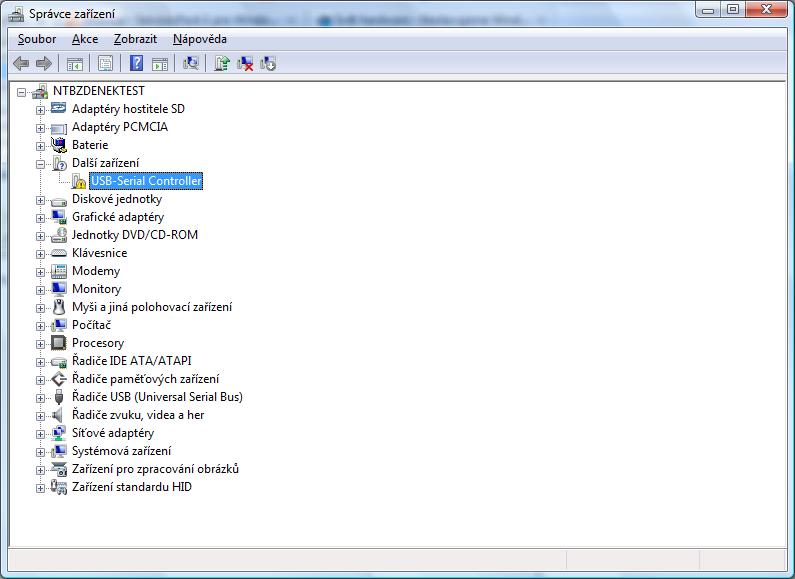Click the last toolbar icon with down arrow
This screenshot has height=579, width=795.
pos(268,63)
